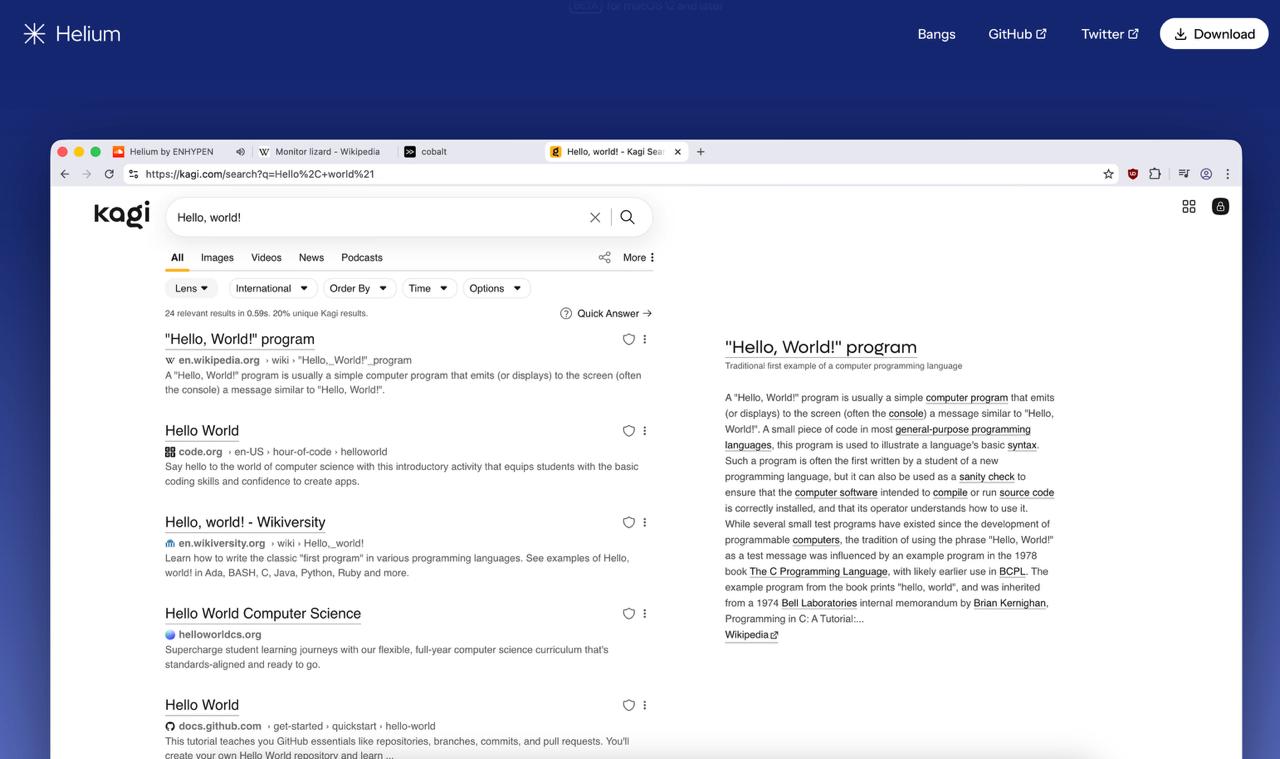Open three-dot menu for code.org result
The height and width of the screenshot is (759, 1280).
coord(645,431)
